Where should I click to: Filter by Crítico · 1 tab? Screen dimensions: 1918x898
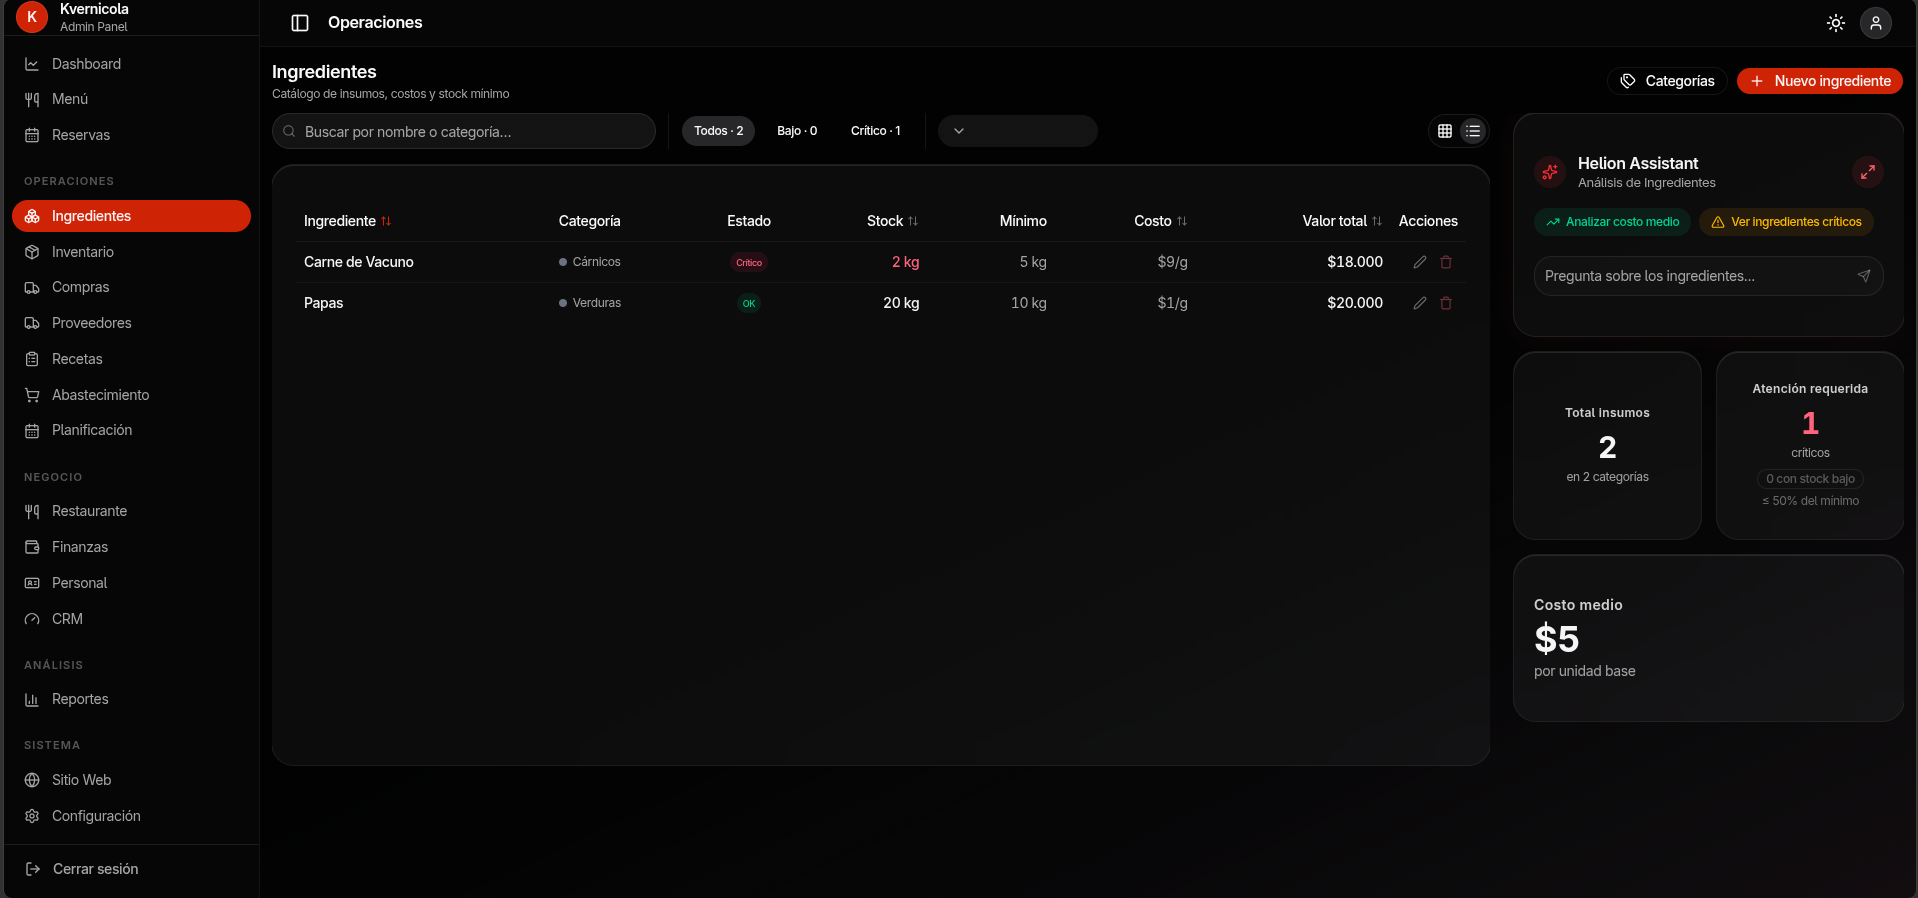pos(875,131)
